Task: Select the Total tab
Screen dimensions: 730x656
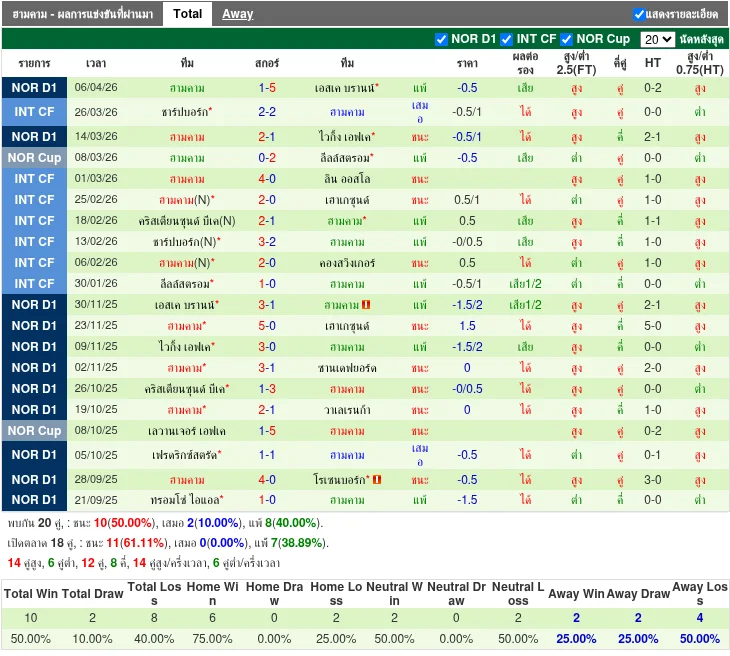Action: coord(187,14)
